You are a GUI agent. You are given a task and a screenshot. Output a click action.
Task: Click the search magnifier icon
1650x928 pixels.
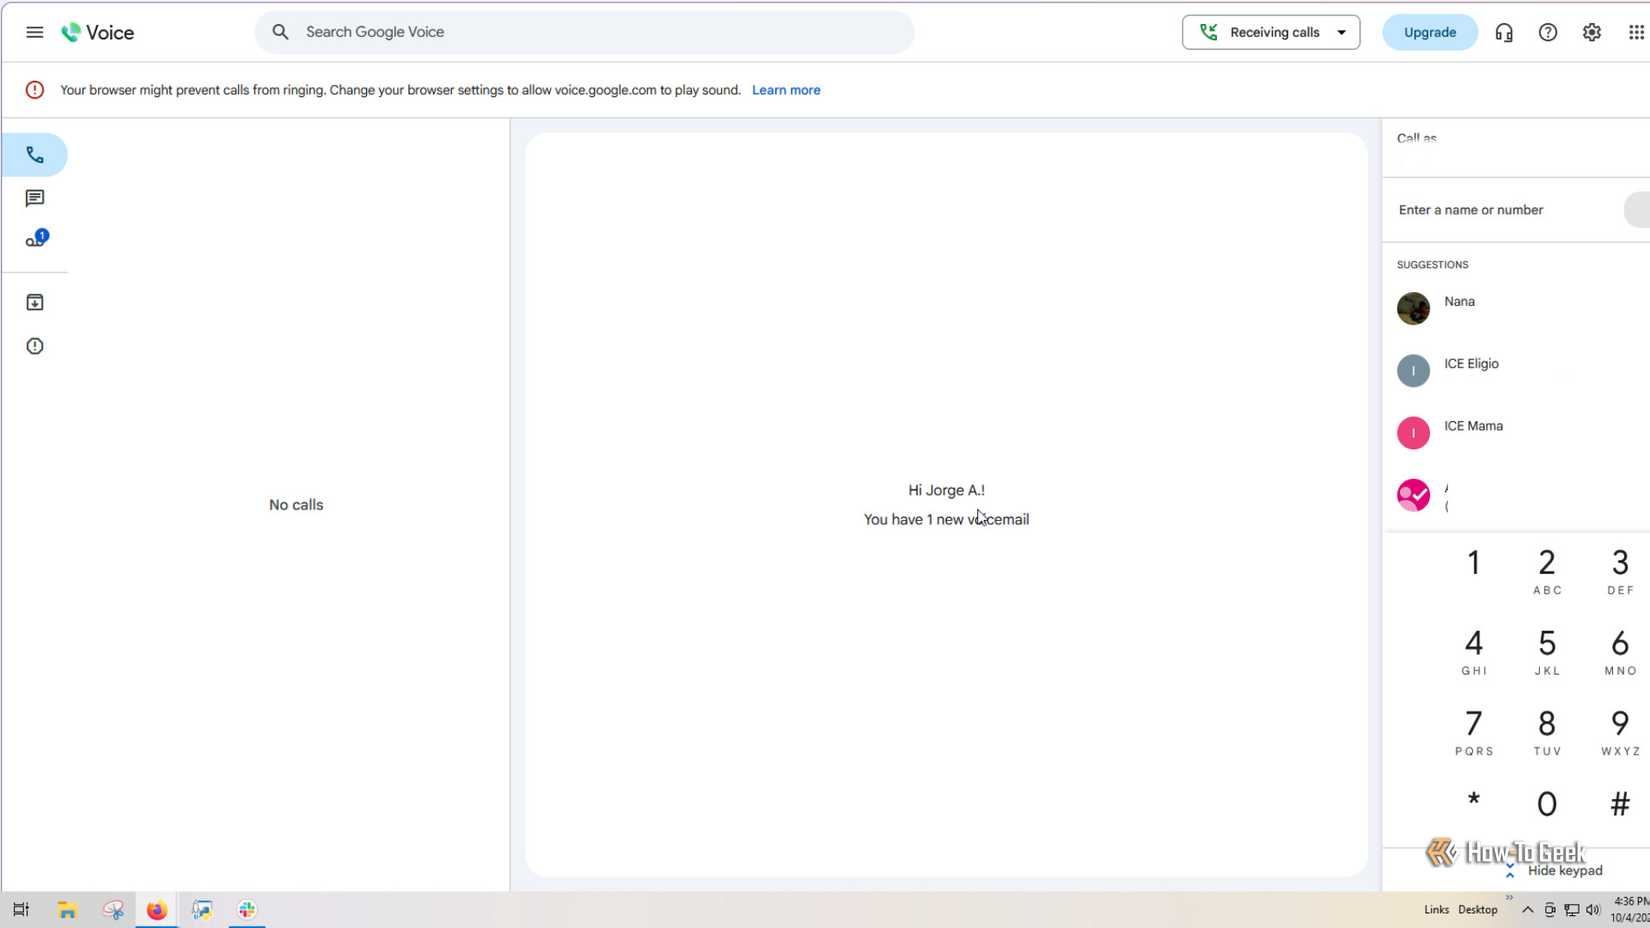(x=281, y=32)
